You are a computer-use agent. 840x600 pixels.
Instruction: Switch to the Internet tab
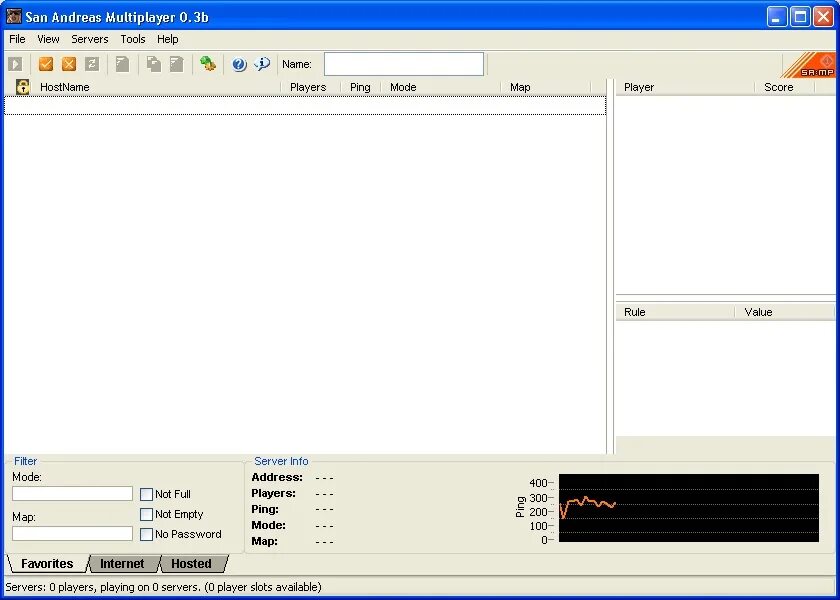[x=122, y=564]
